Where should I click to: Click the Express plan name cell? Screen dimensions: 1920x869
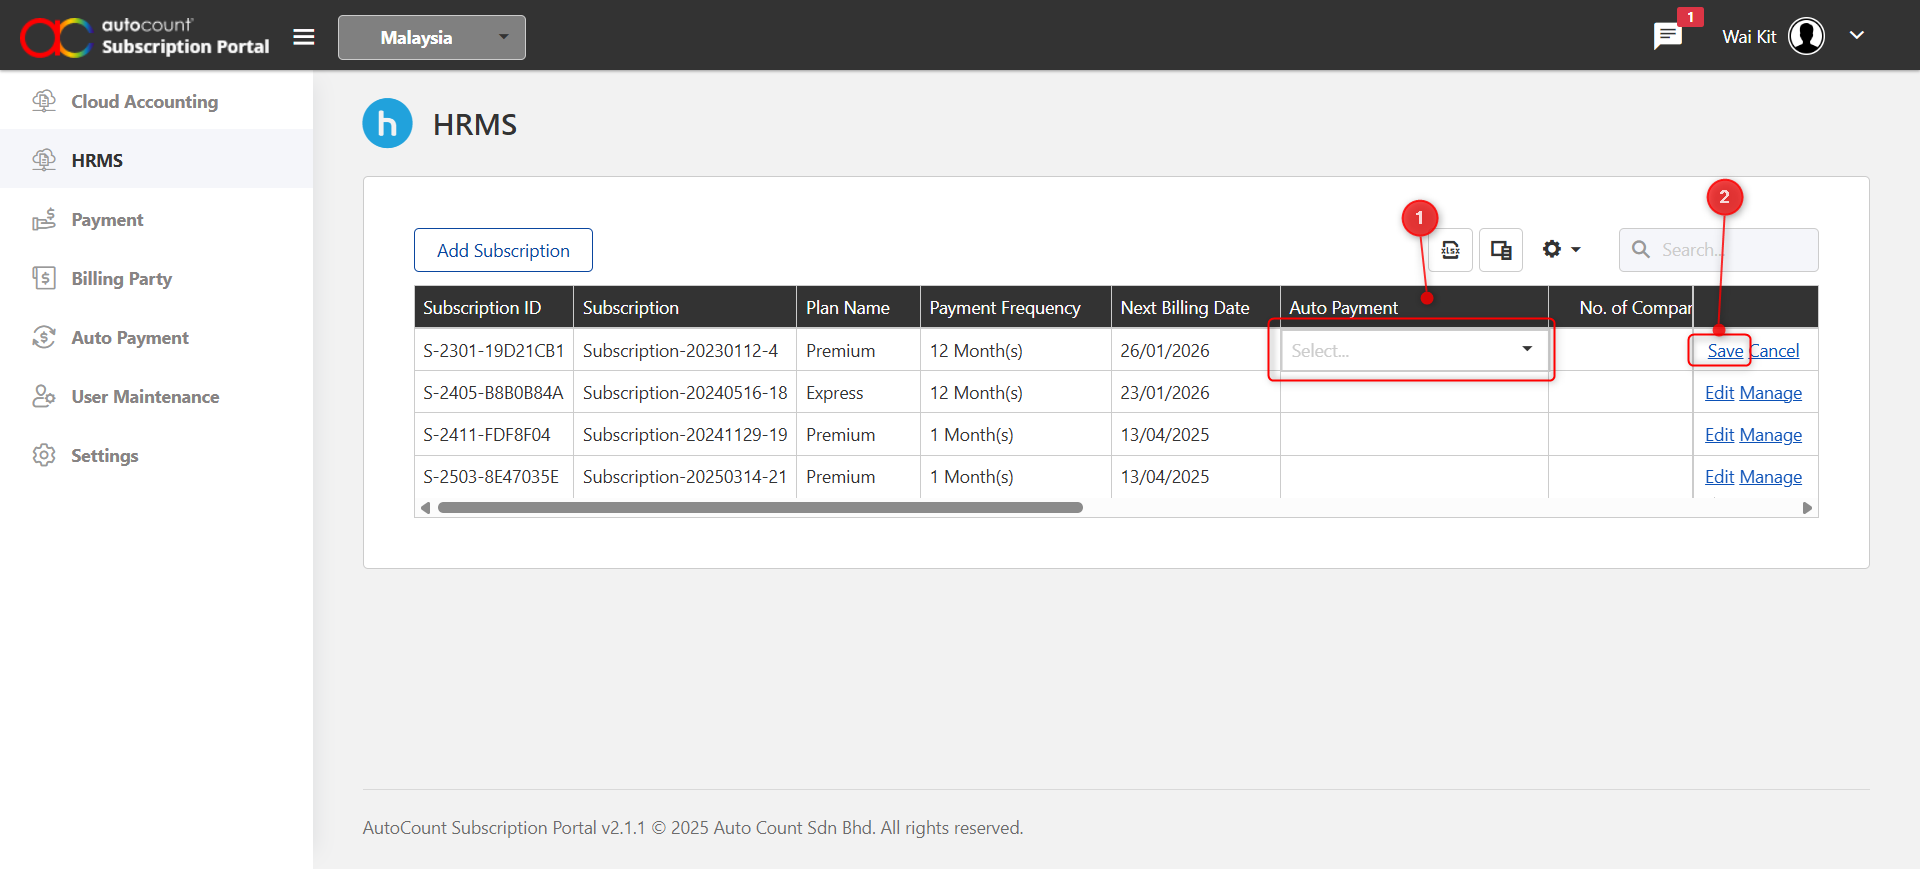[x=858, y=393]
